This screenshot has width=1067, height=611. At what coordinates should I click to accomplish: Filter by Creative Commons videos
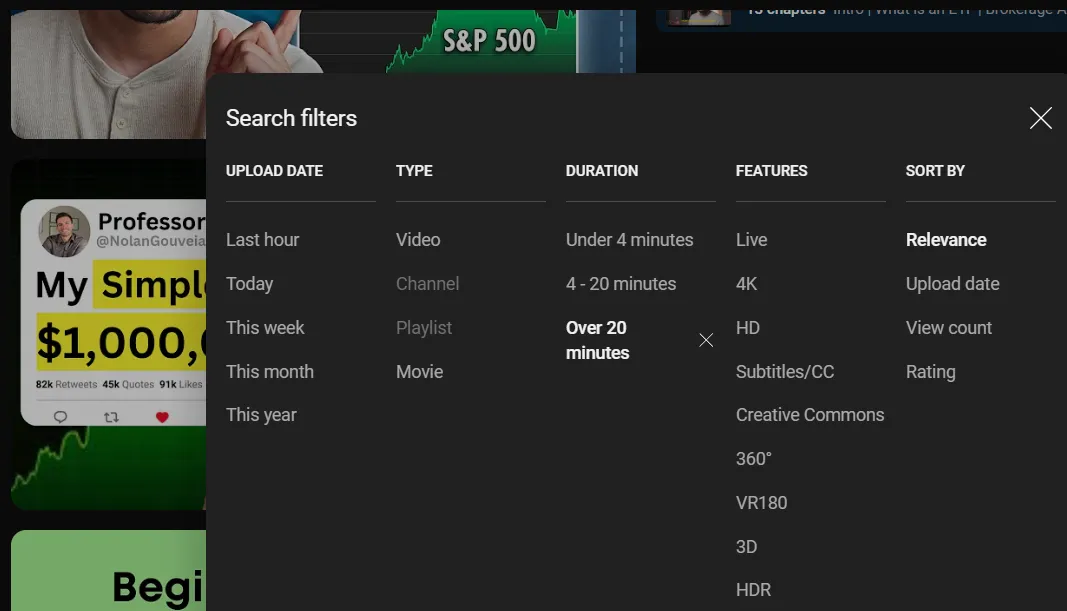coord(809,415)
